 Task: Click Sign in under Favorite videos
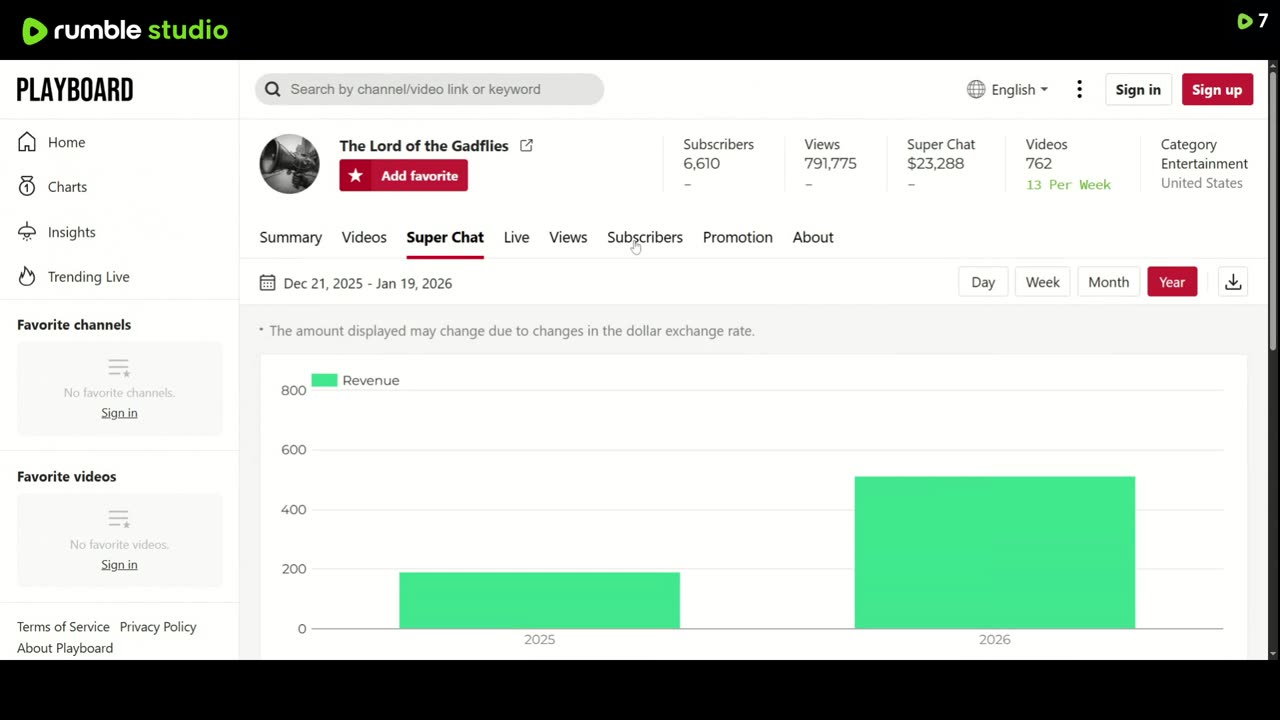[119, 565]
